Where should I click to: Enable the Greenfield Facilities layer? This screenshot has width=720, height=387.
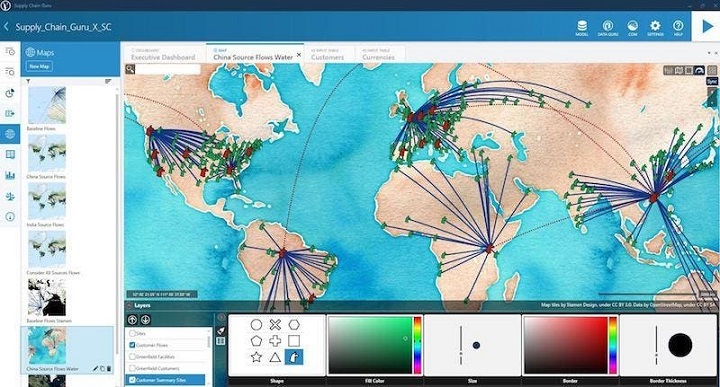tap(132, 356)
